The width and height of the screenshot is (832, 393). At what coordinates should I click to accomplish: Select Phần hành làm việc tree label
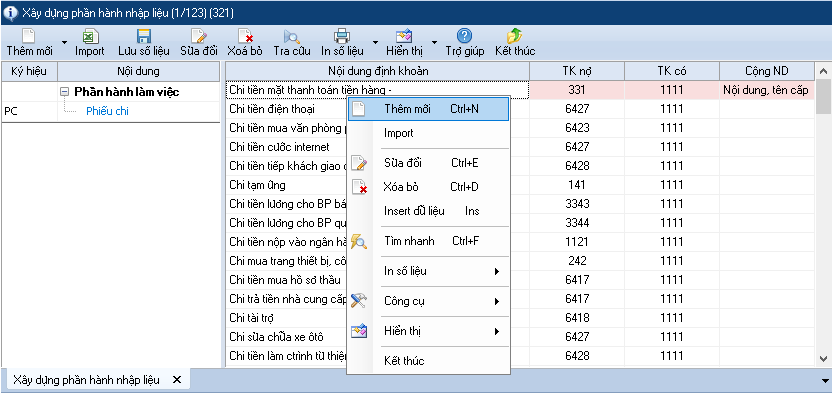(127, 92)
